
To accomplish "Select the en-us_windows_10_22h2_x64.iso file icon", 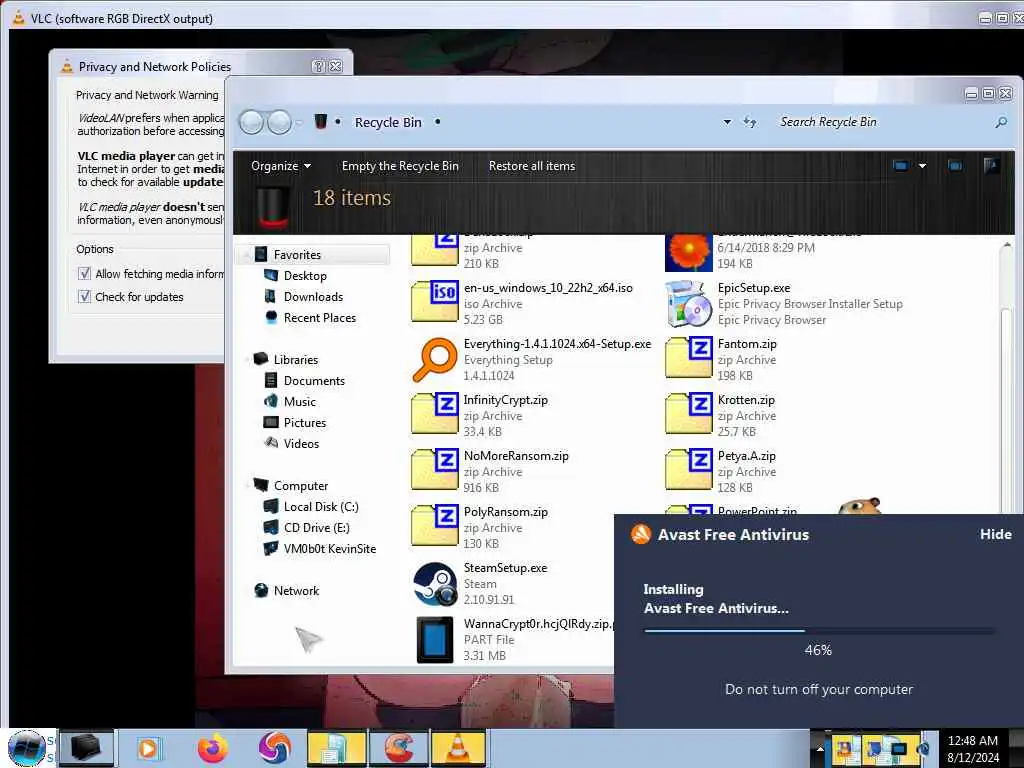I will pyautogui.click(x=435, y=301).
